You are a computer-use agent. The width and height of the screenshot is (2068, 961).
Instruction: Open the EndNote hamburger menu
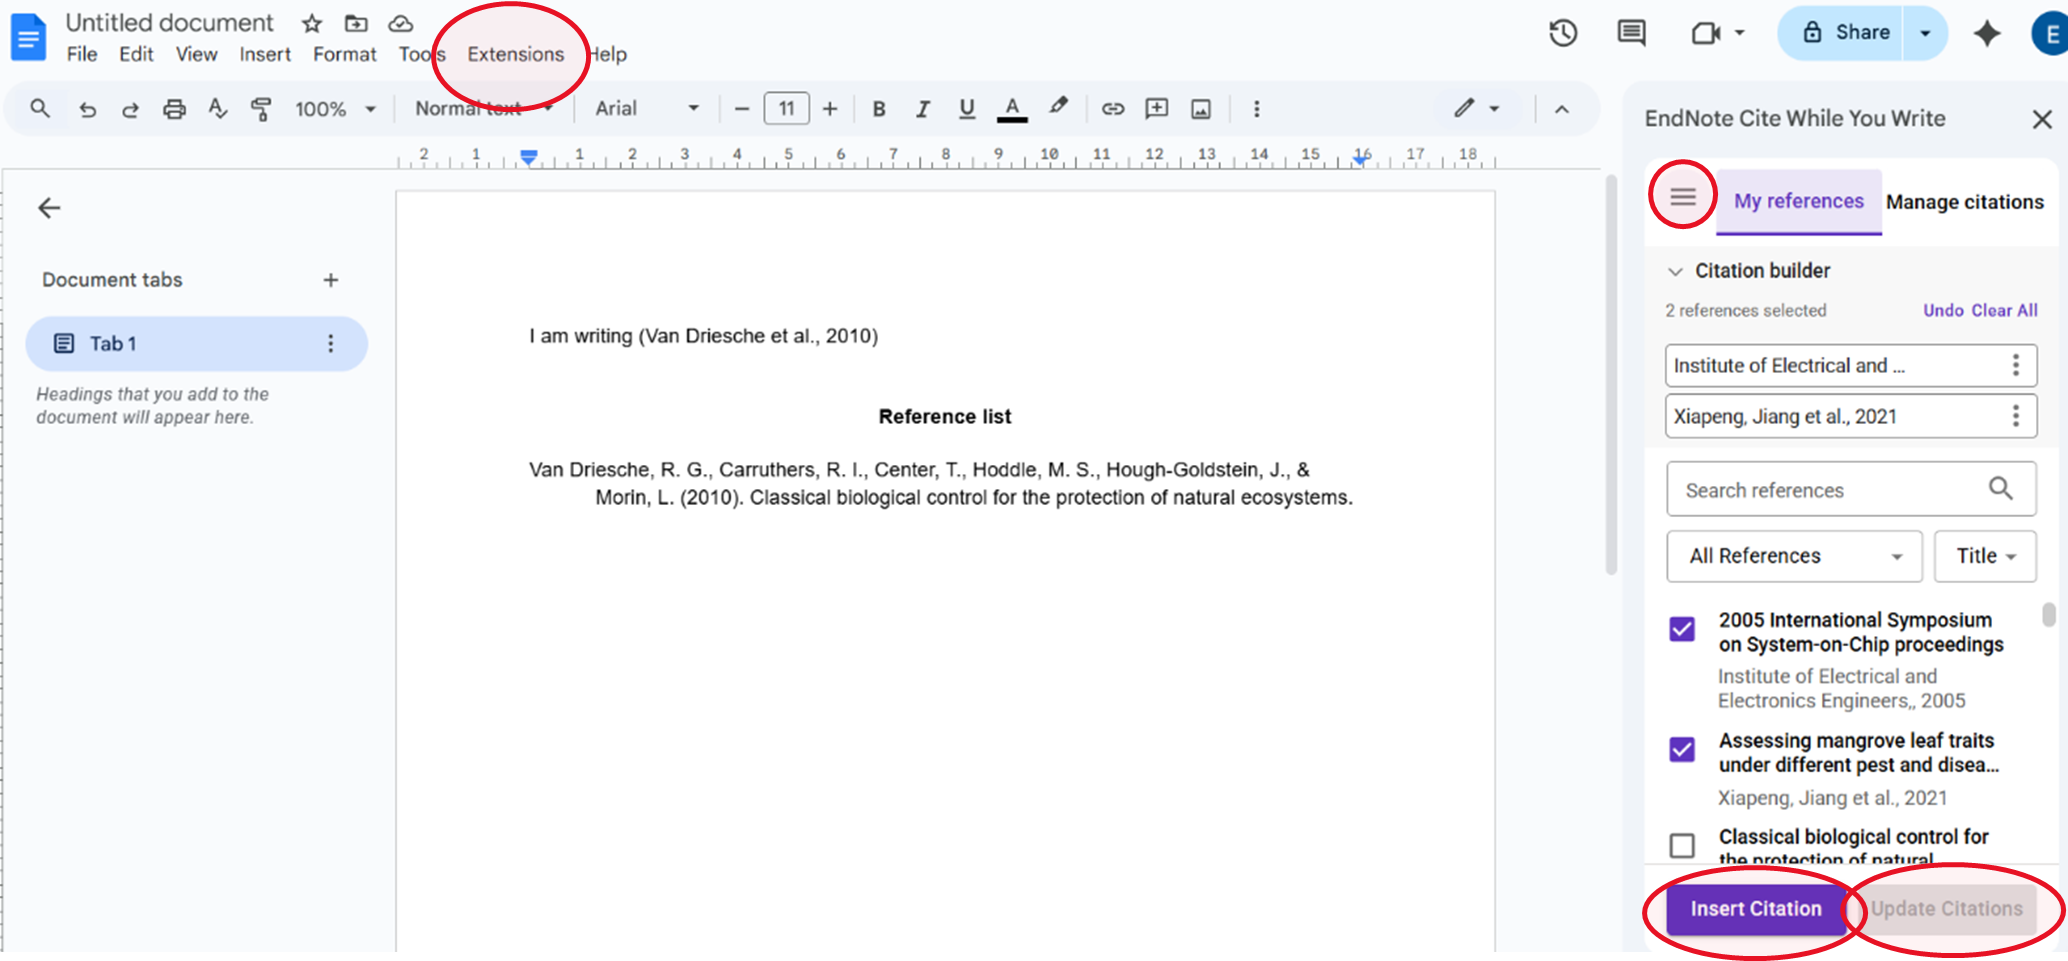pyautogui.click(x=1683, y=196)
